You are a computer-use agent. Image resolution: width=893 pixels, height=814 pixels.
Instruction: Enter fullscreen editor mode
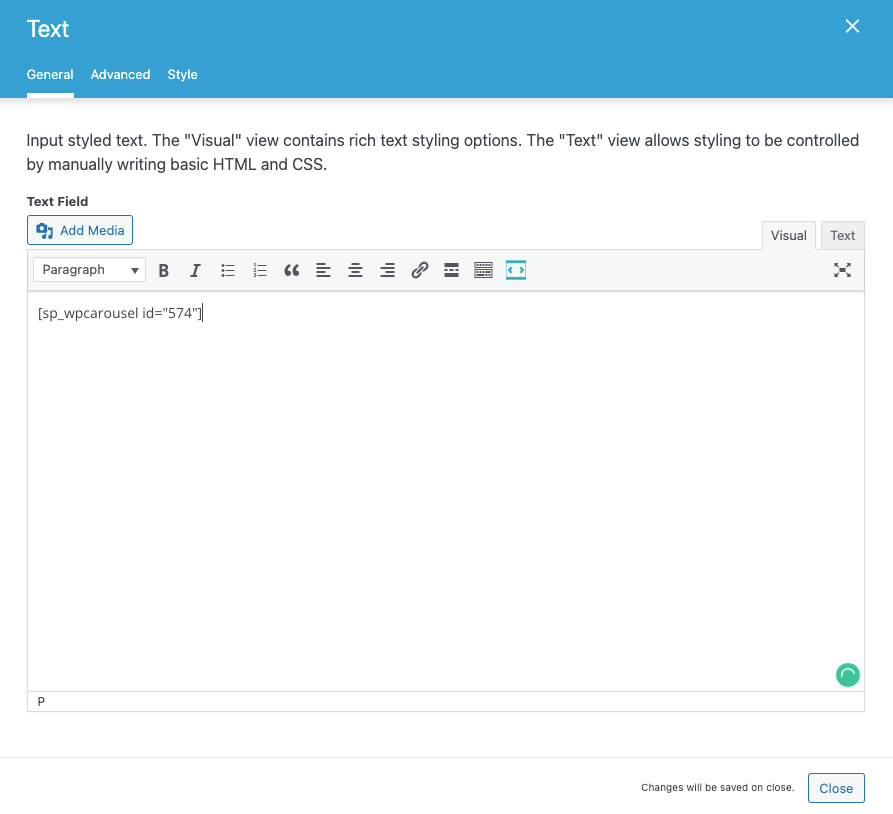(x=842, y=270)
